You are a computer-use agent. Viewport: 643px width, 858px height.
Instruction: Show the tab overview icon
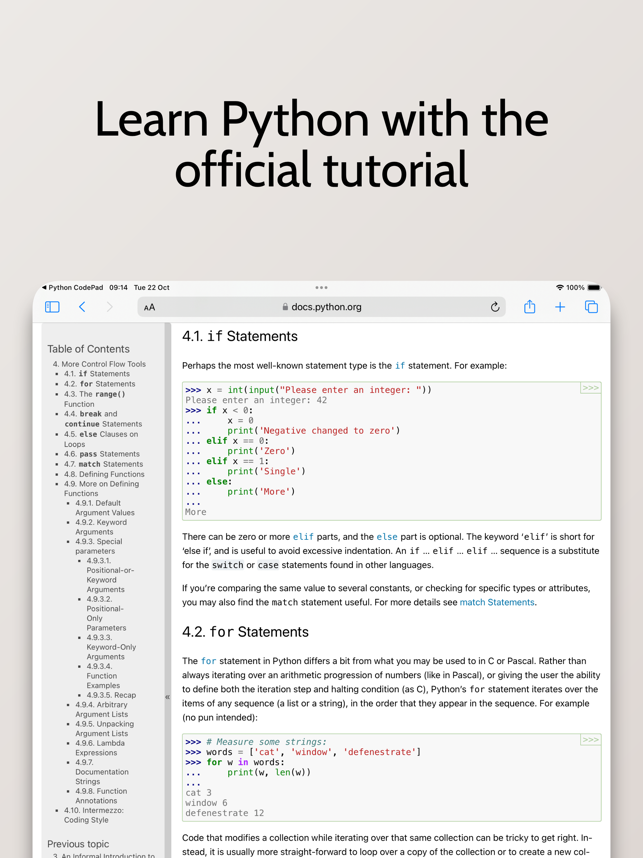point(592,307)
